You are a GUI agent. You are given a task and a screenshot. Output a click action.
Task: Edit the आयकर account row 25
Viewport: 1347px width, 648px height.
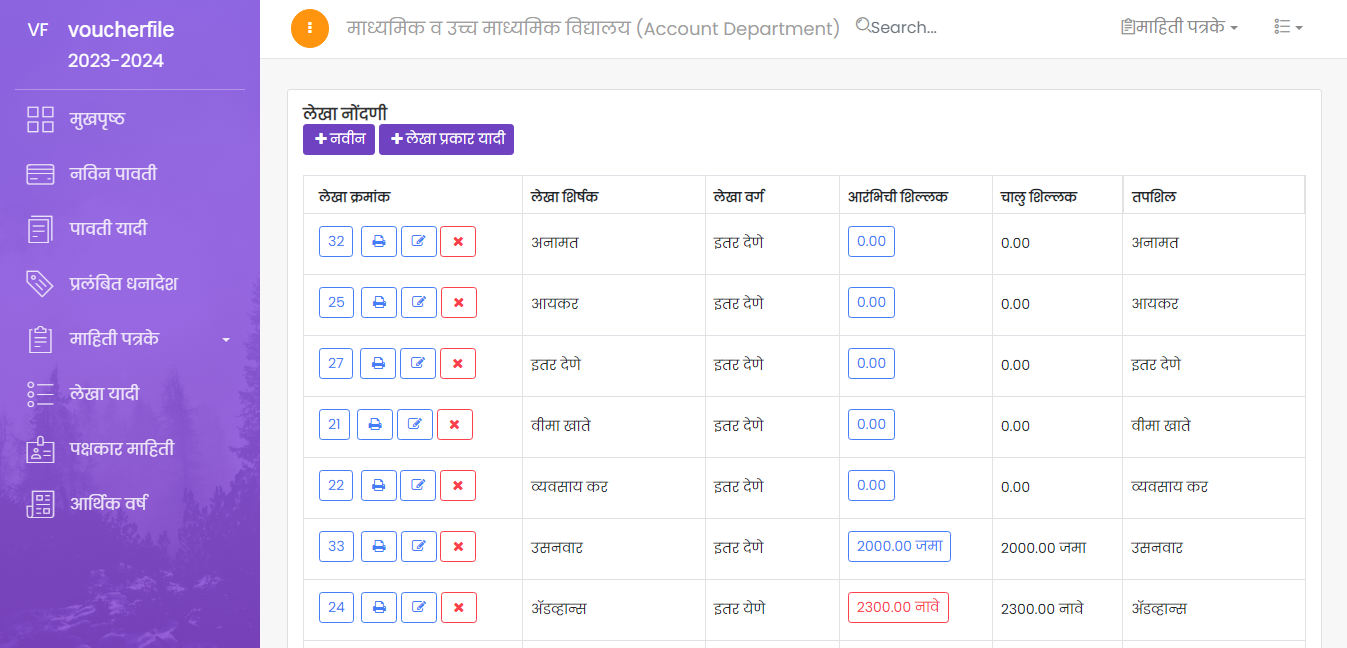(x=418, y=303)
